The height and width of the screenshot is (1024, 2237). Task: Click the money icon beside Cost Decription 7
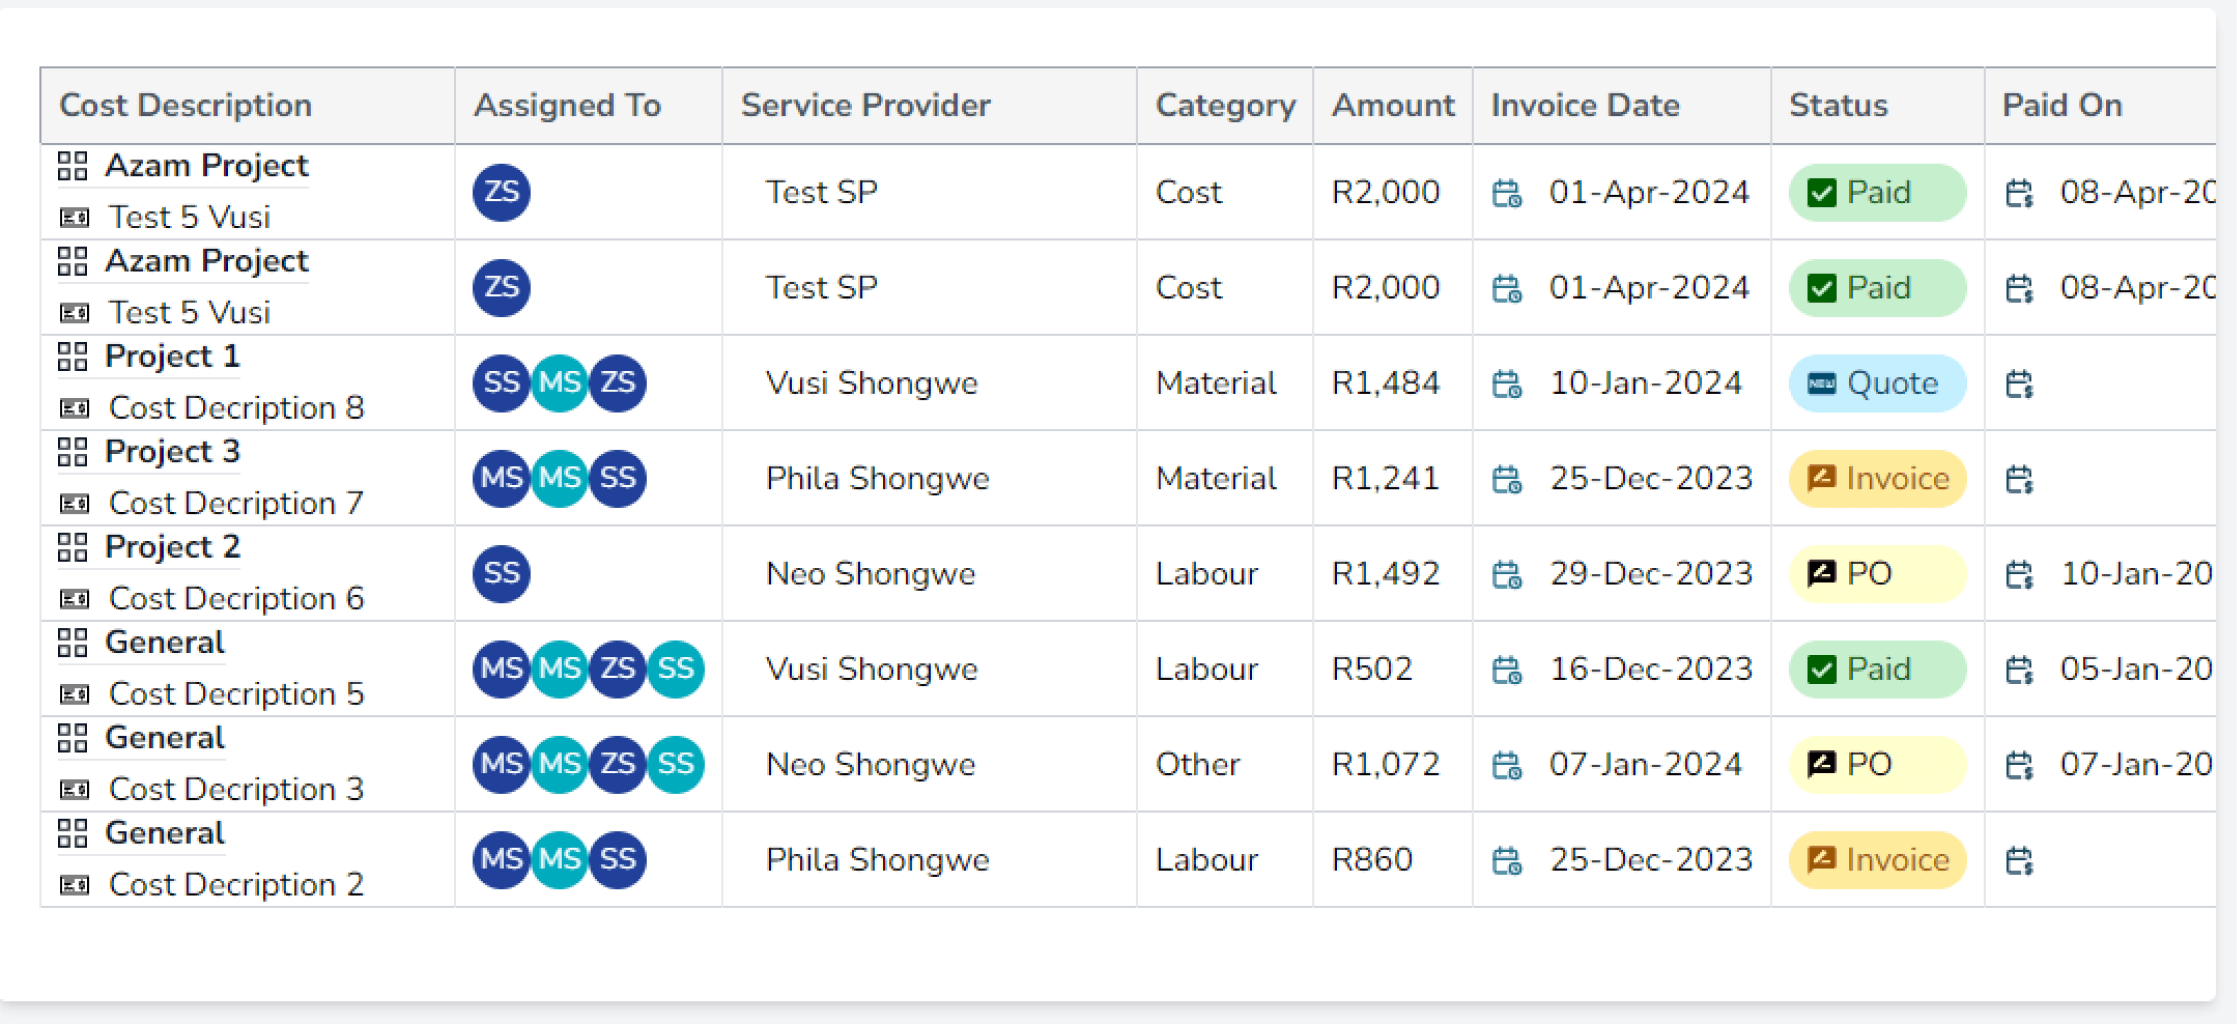point(75,503)
